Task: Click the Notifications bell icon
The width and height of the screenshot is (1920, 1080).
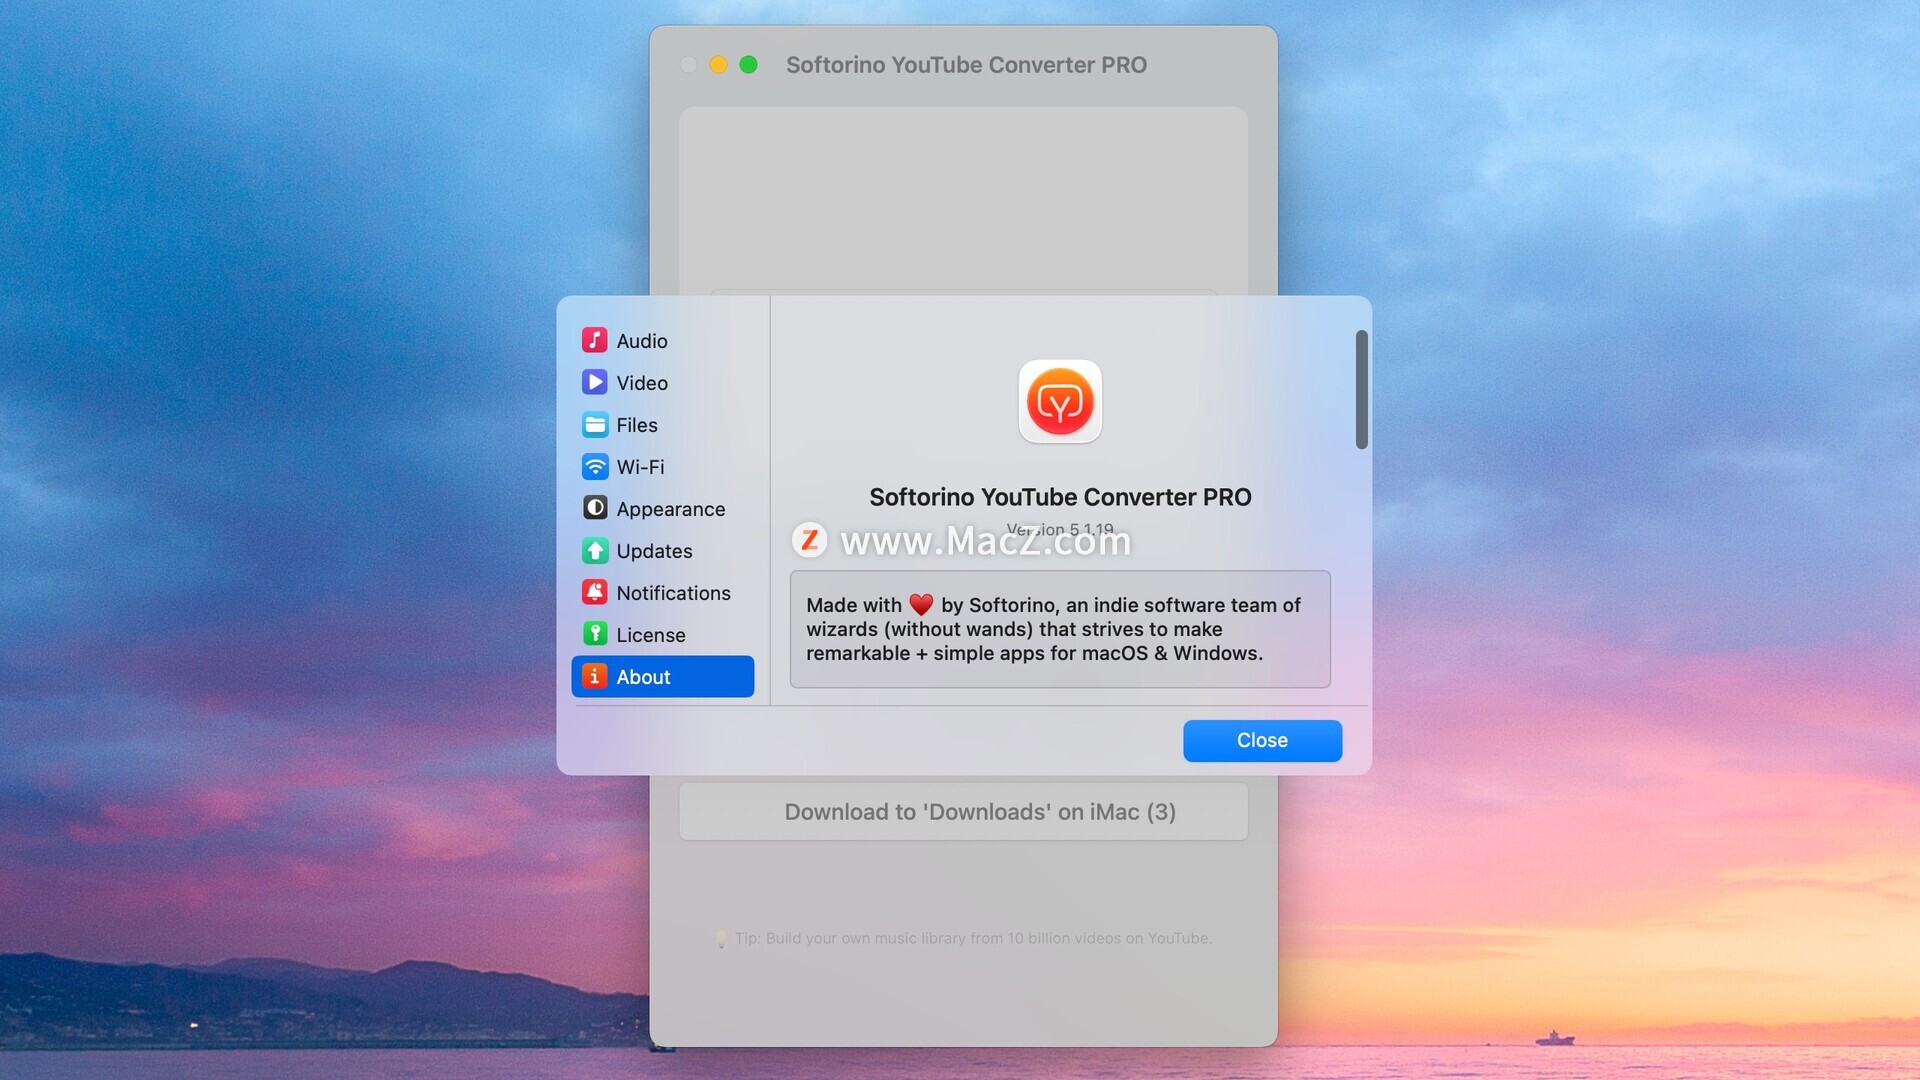Action: click(594, 593)
